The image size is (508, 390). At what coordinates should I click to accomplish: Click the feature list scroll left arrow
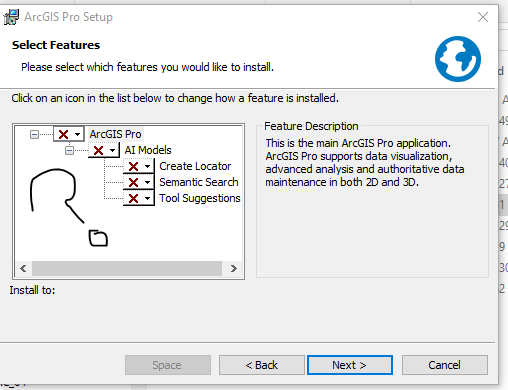(23, 268)
